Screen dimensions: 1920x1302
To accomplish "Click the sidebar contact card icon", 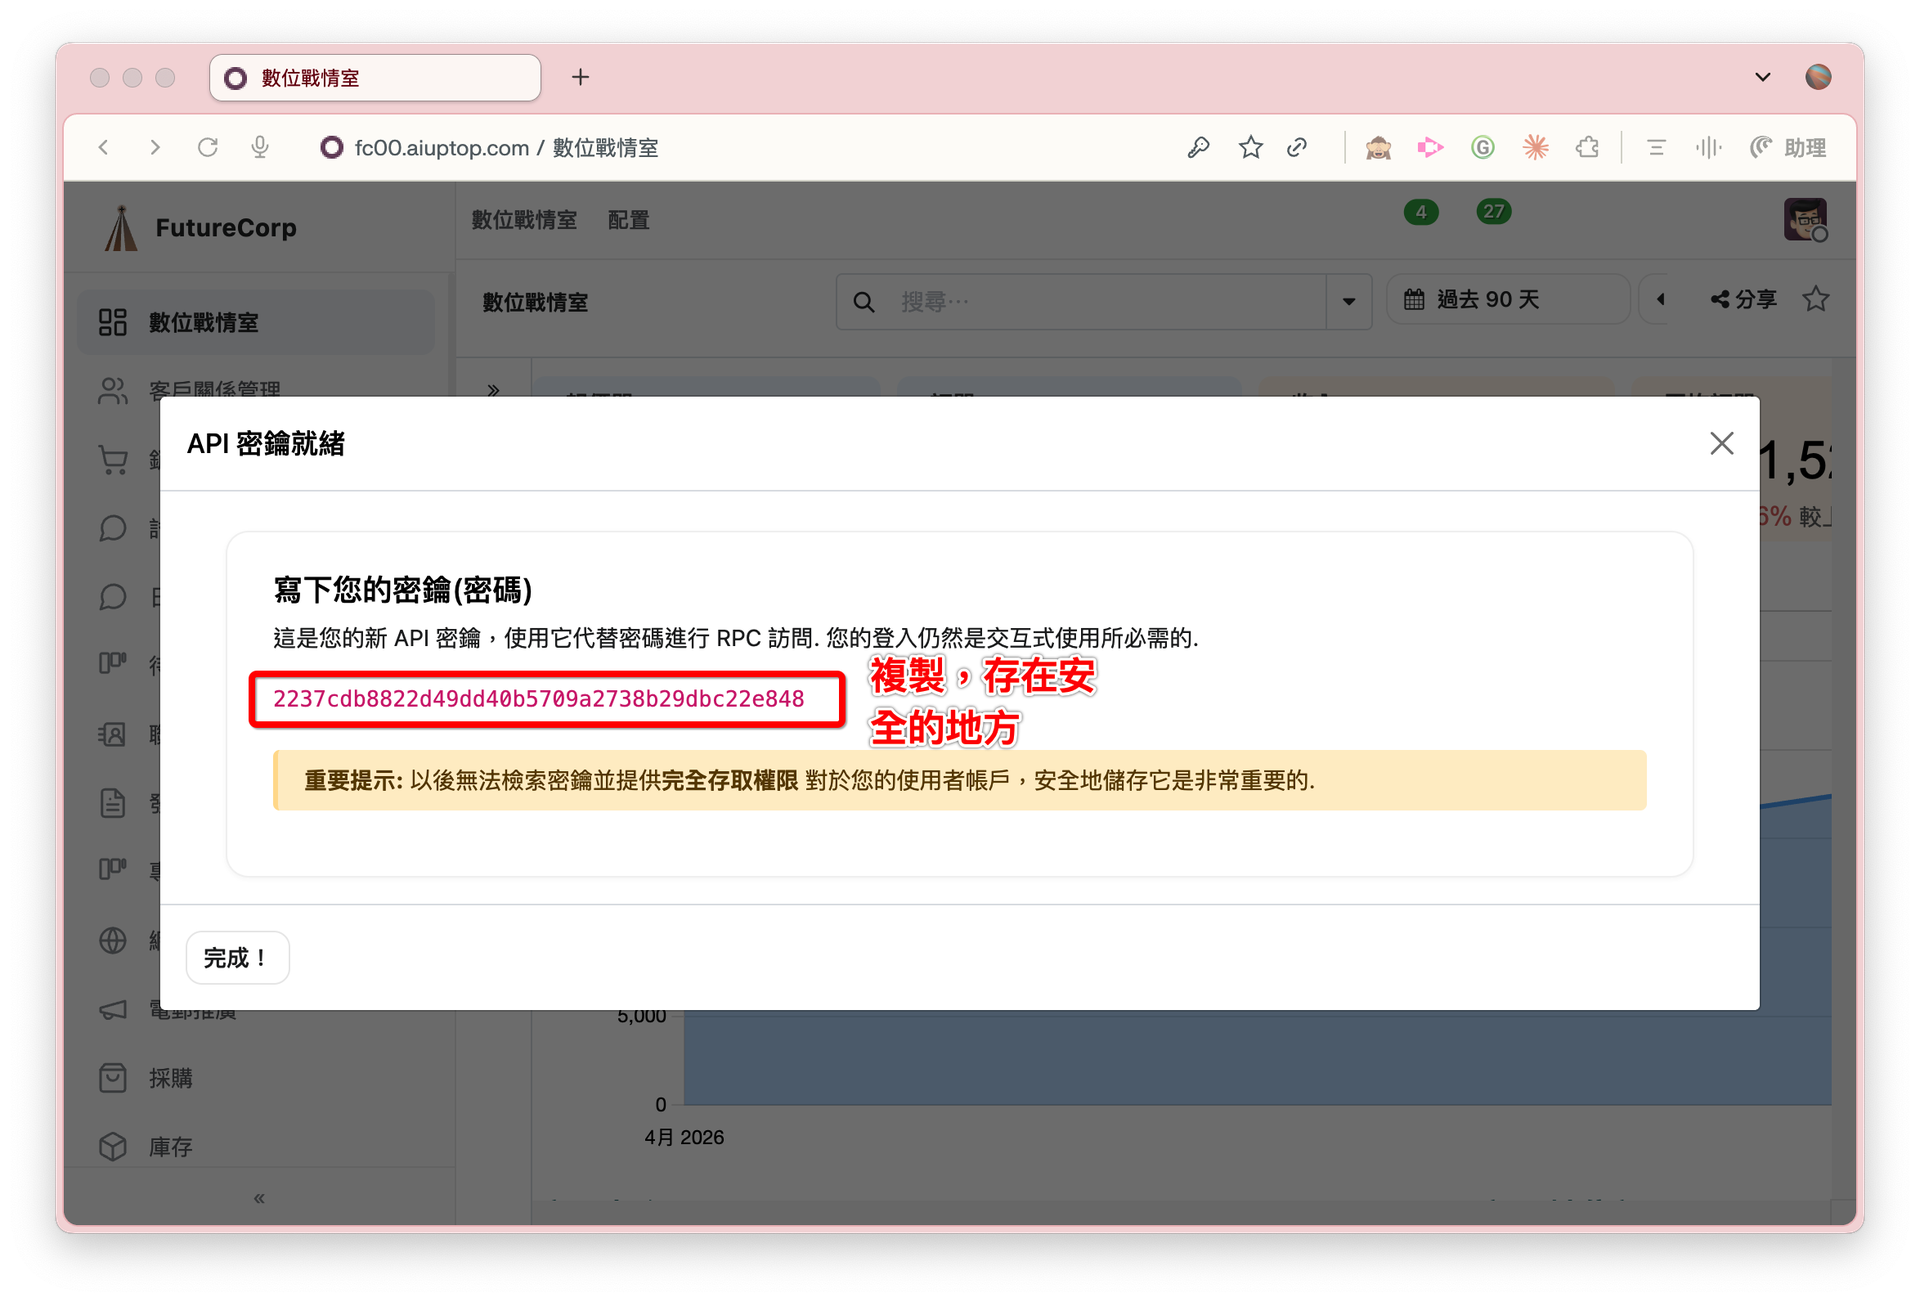I will coord(113,735).
